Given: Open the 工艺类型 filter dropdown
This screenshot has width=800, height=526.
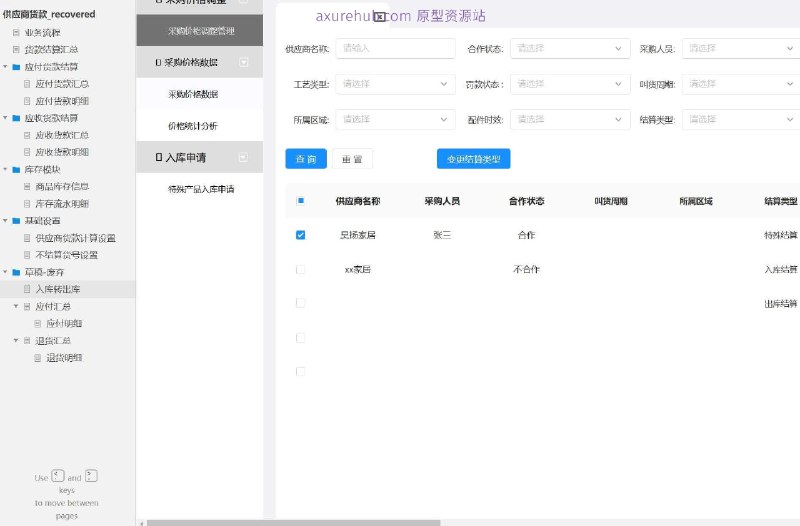Looking at the screenshot, I should tap(395, 84).
